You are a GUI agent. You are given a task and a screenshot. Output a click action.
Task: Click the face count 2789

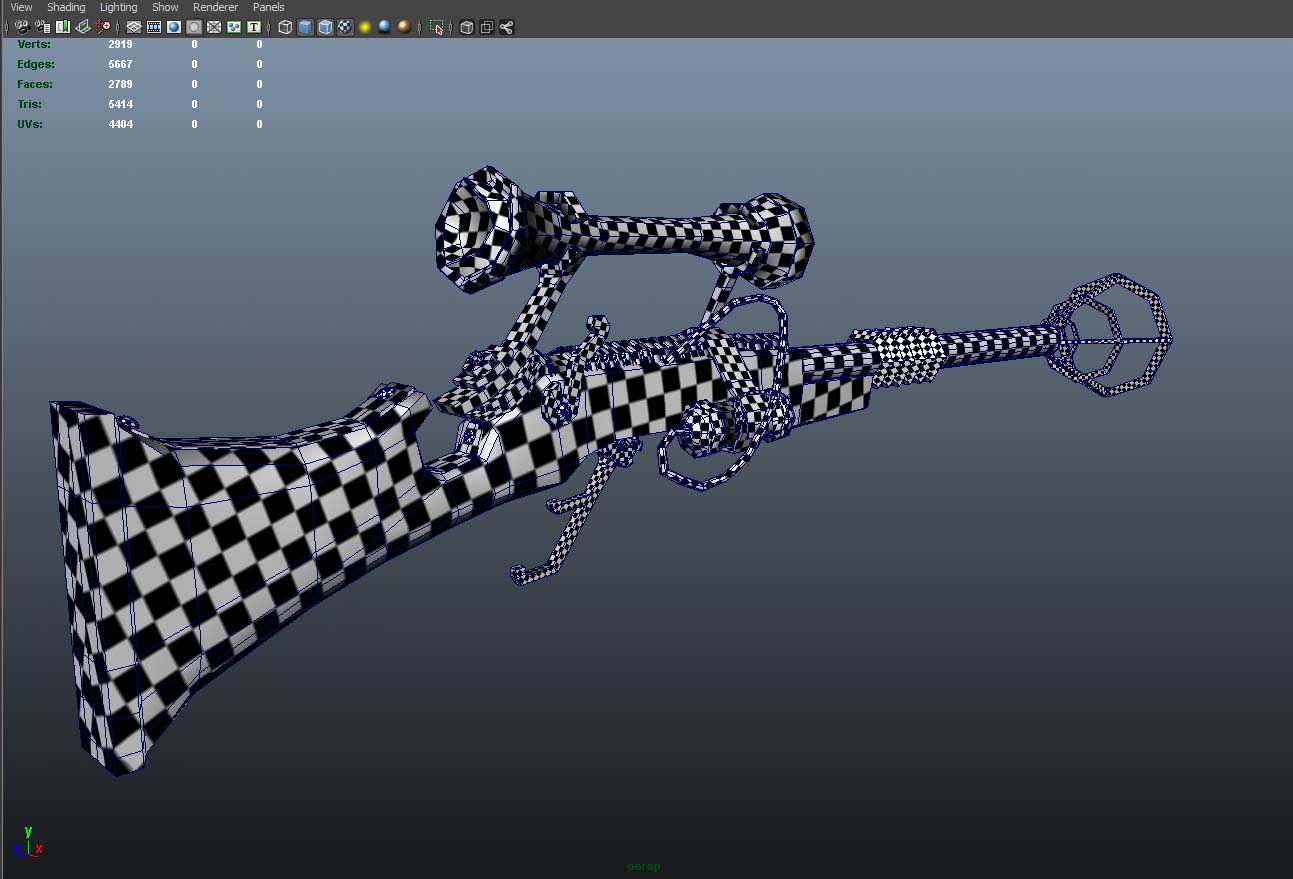[120, 84]
